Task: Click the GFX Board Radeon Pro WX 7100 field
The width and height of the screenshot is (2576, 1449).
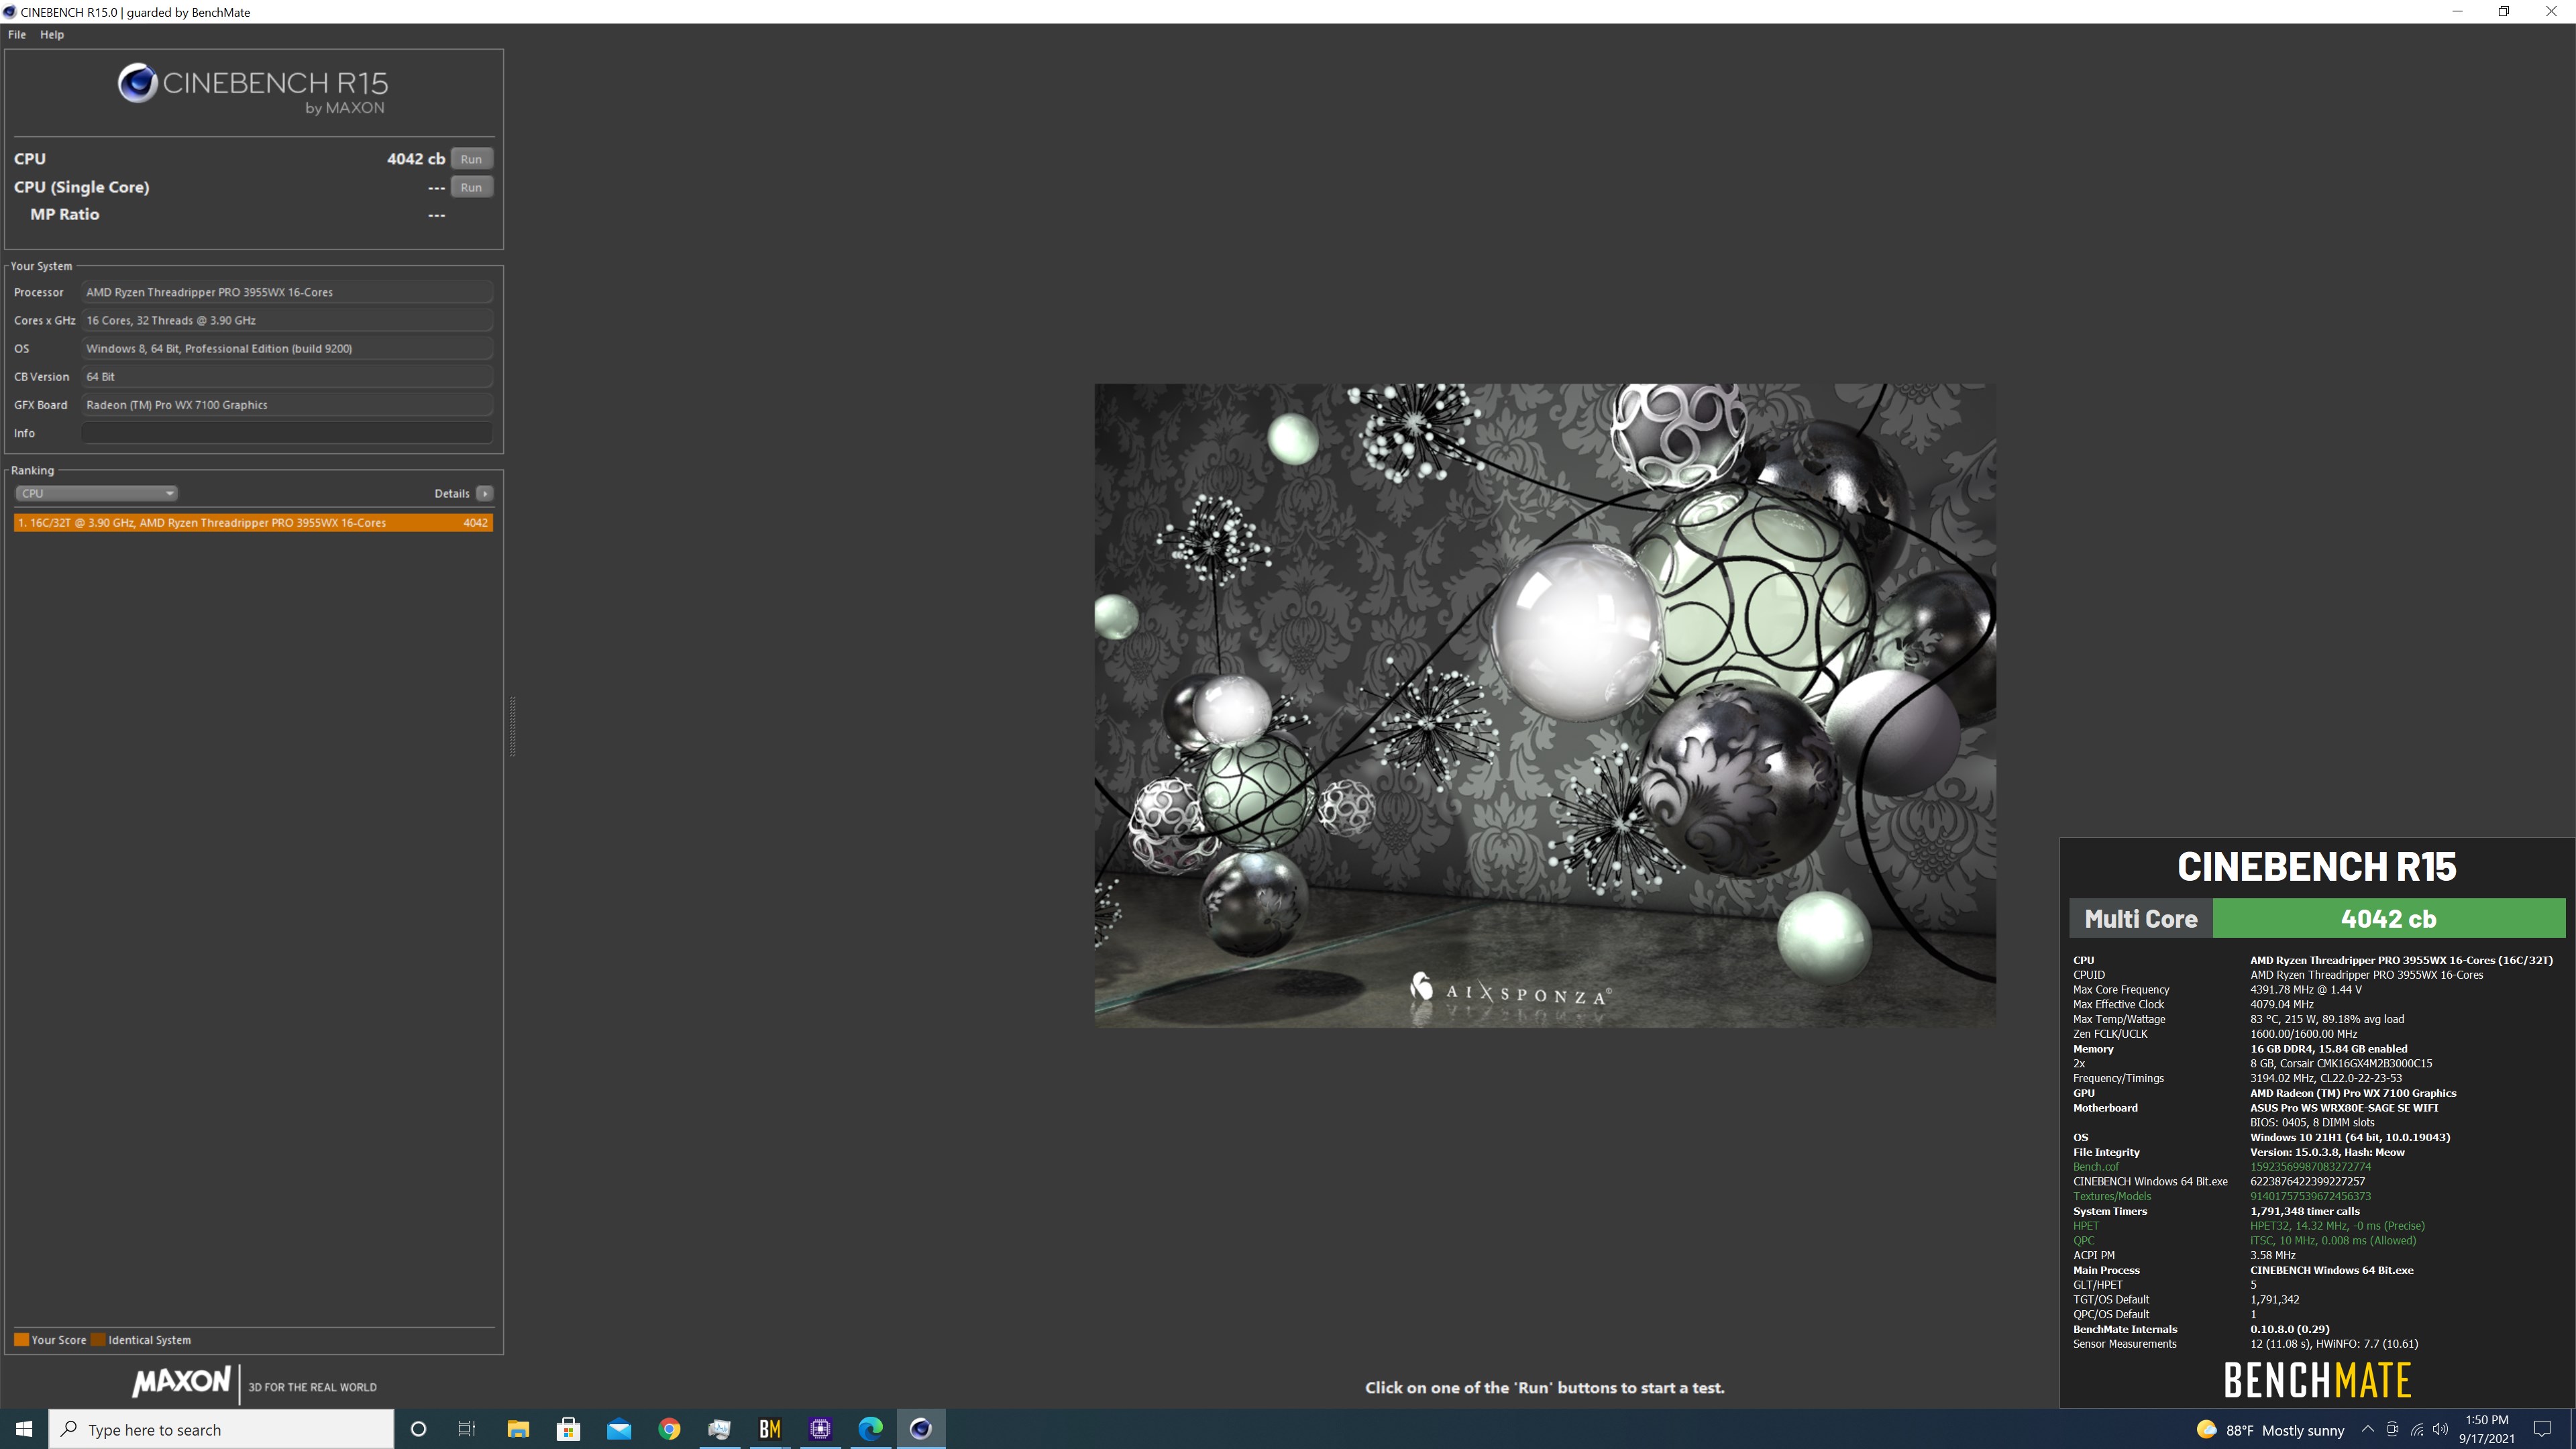Action: (287, 405)
